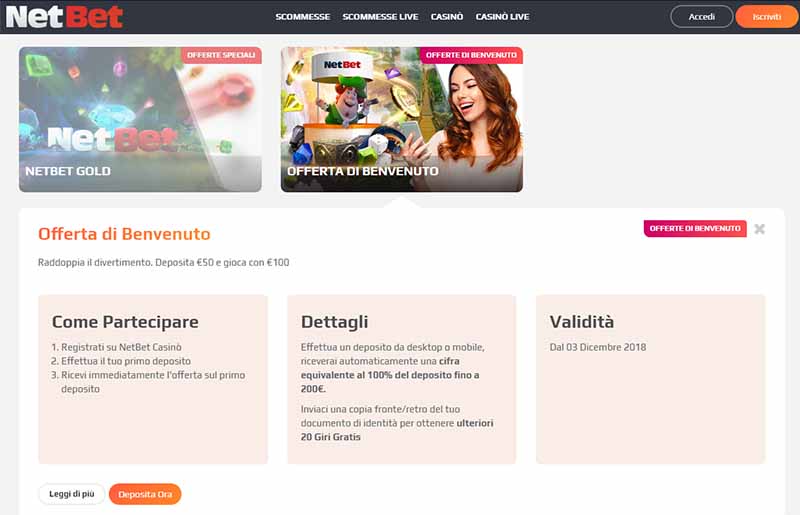Click the Accedi login button
800x515 pixels.
pos(702,17)
